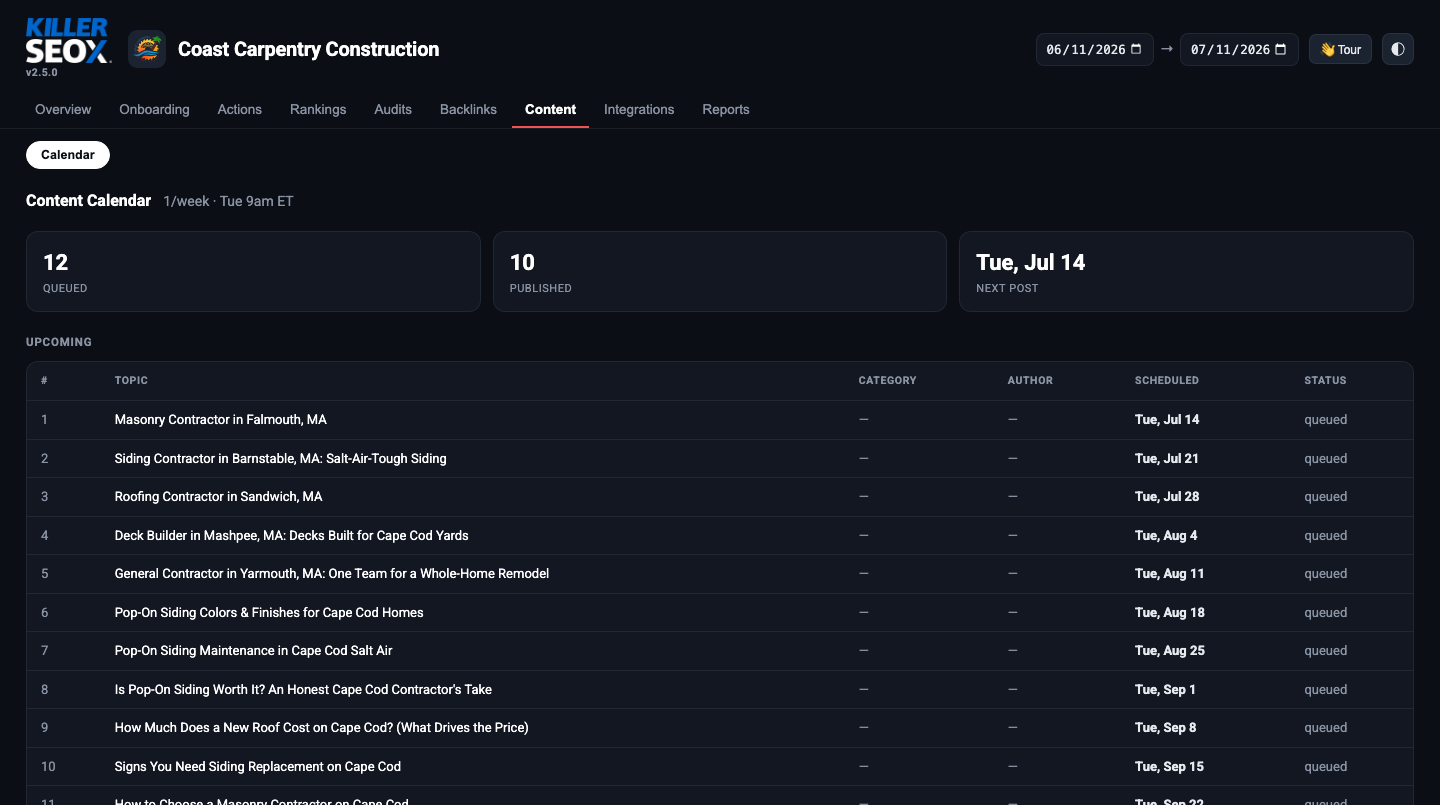The width and height of the screenshot is (1440, 805).
Task: Click scheduled date Tue, Sep 15
Action: 1170,767
